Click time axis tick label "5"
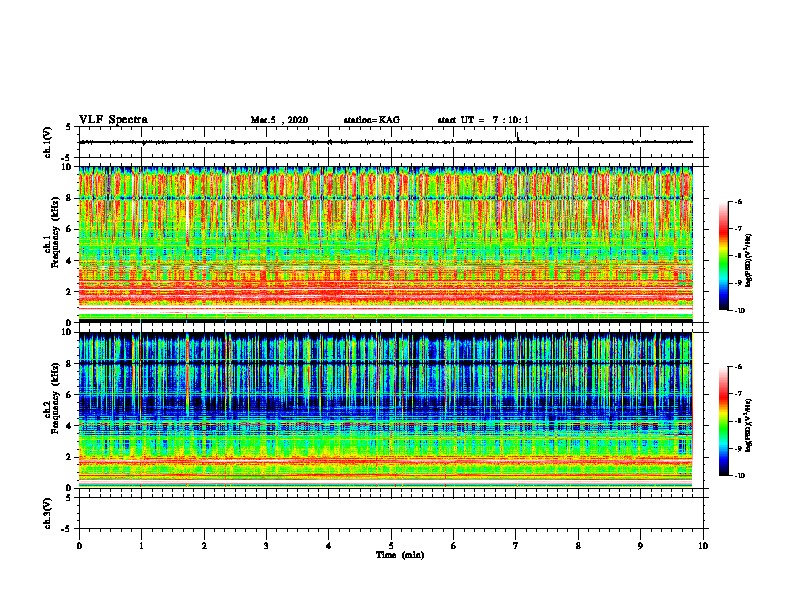This screenshot has width=792, height=612. click(391, 546)
